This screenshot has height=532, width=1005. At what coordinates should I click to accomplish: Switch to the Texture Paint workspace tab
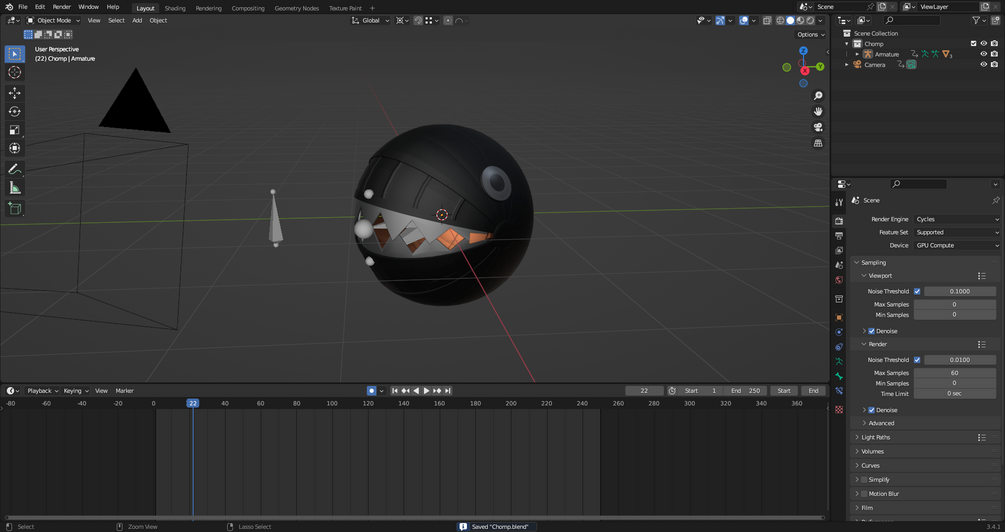click(345, 8)
